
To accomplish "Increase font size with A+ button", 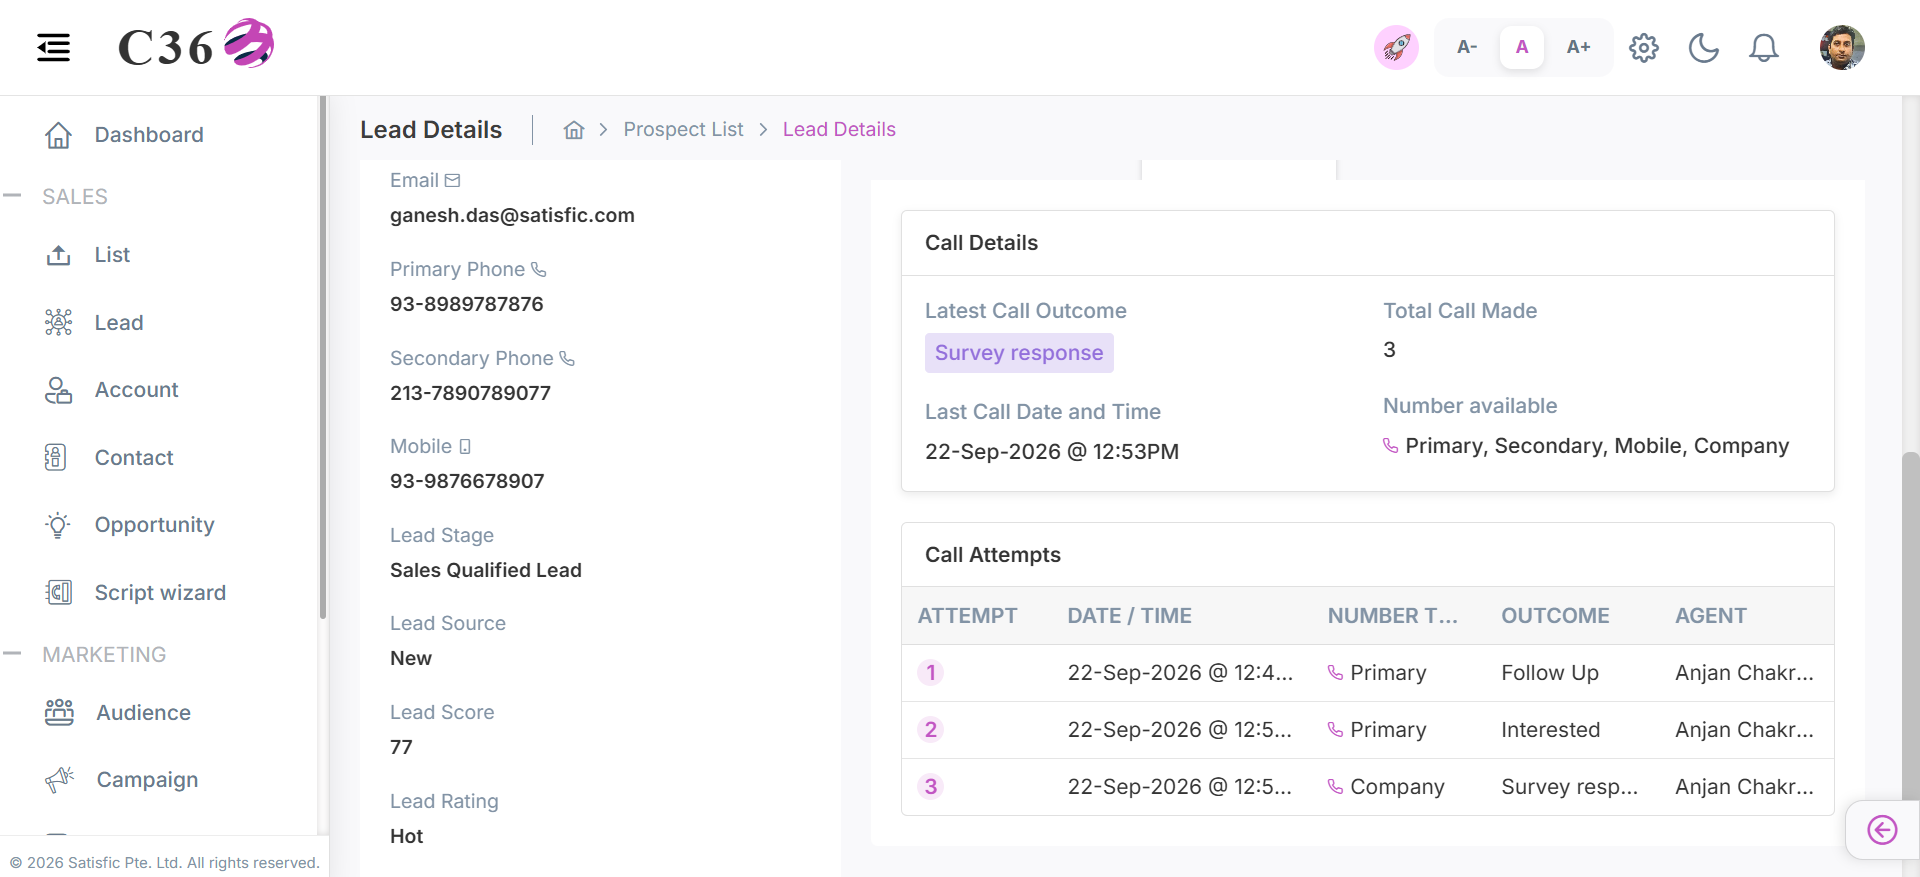I will click(x=1578, y=47).
